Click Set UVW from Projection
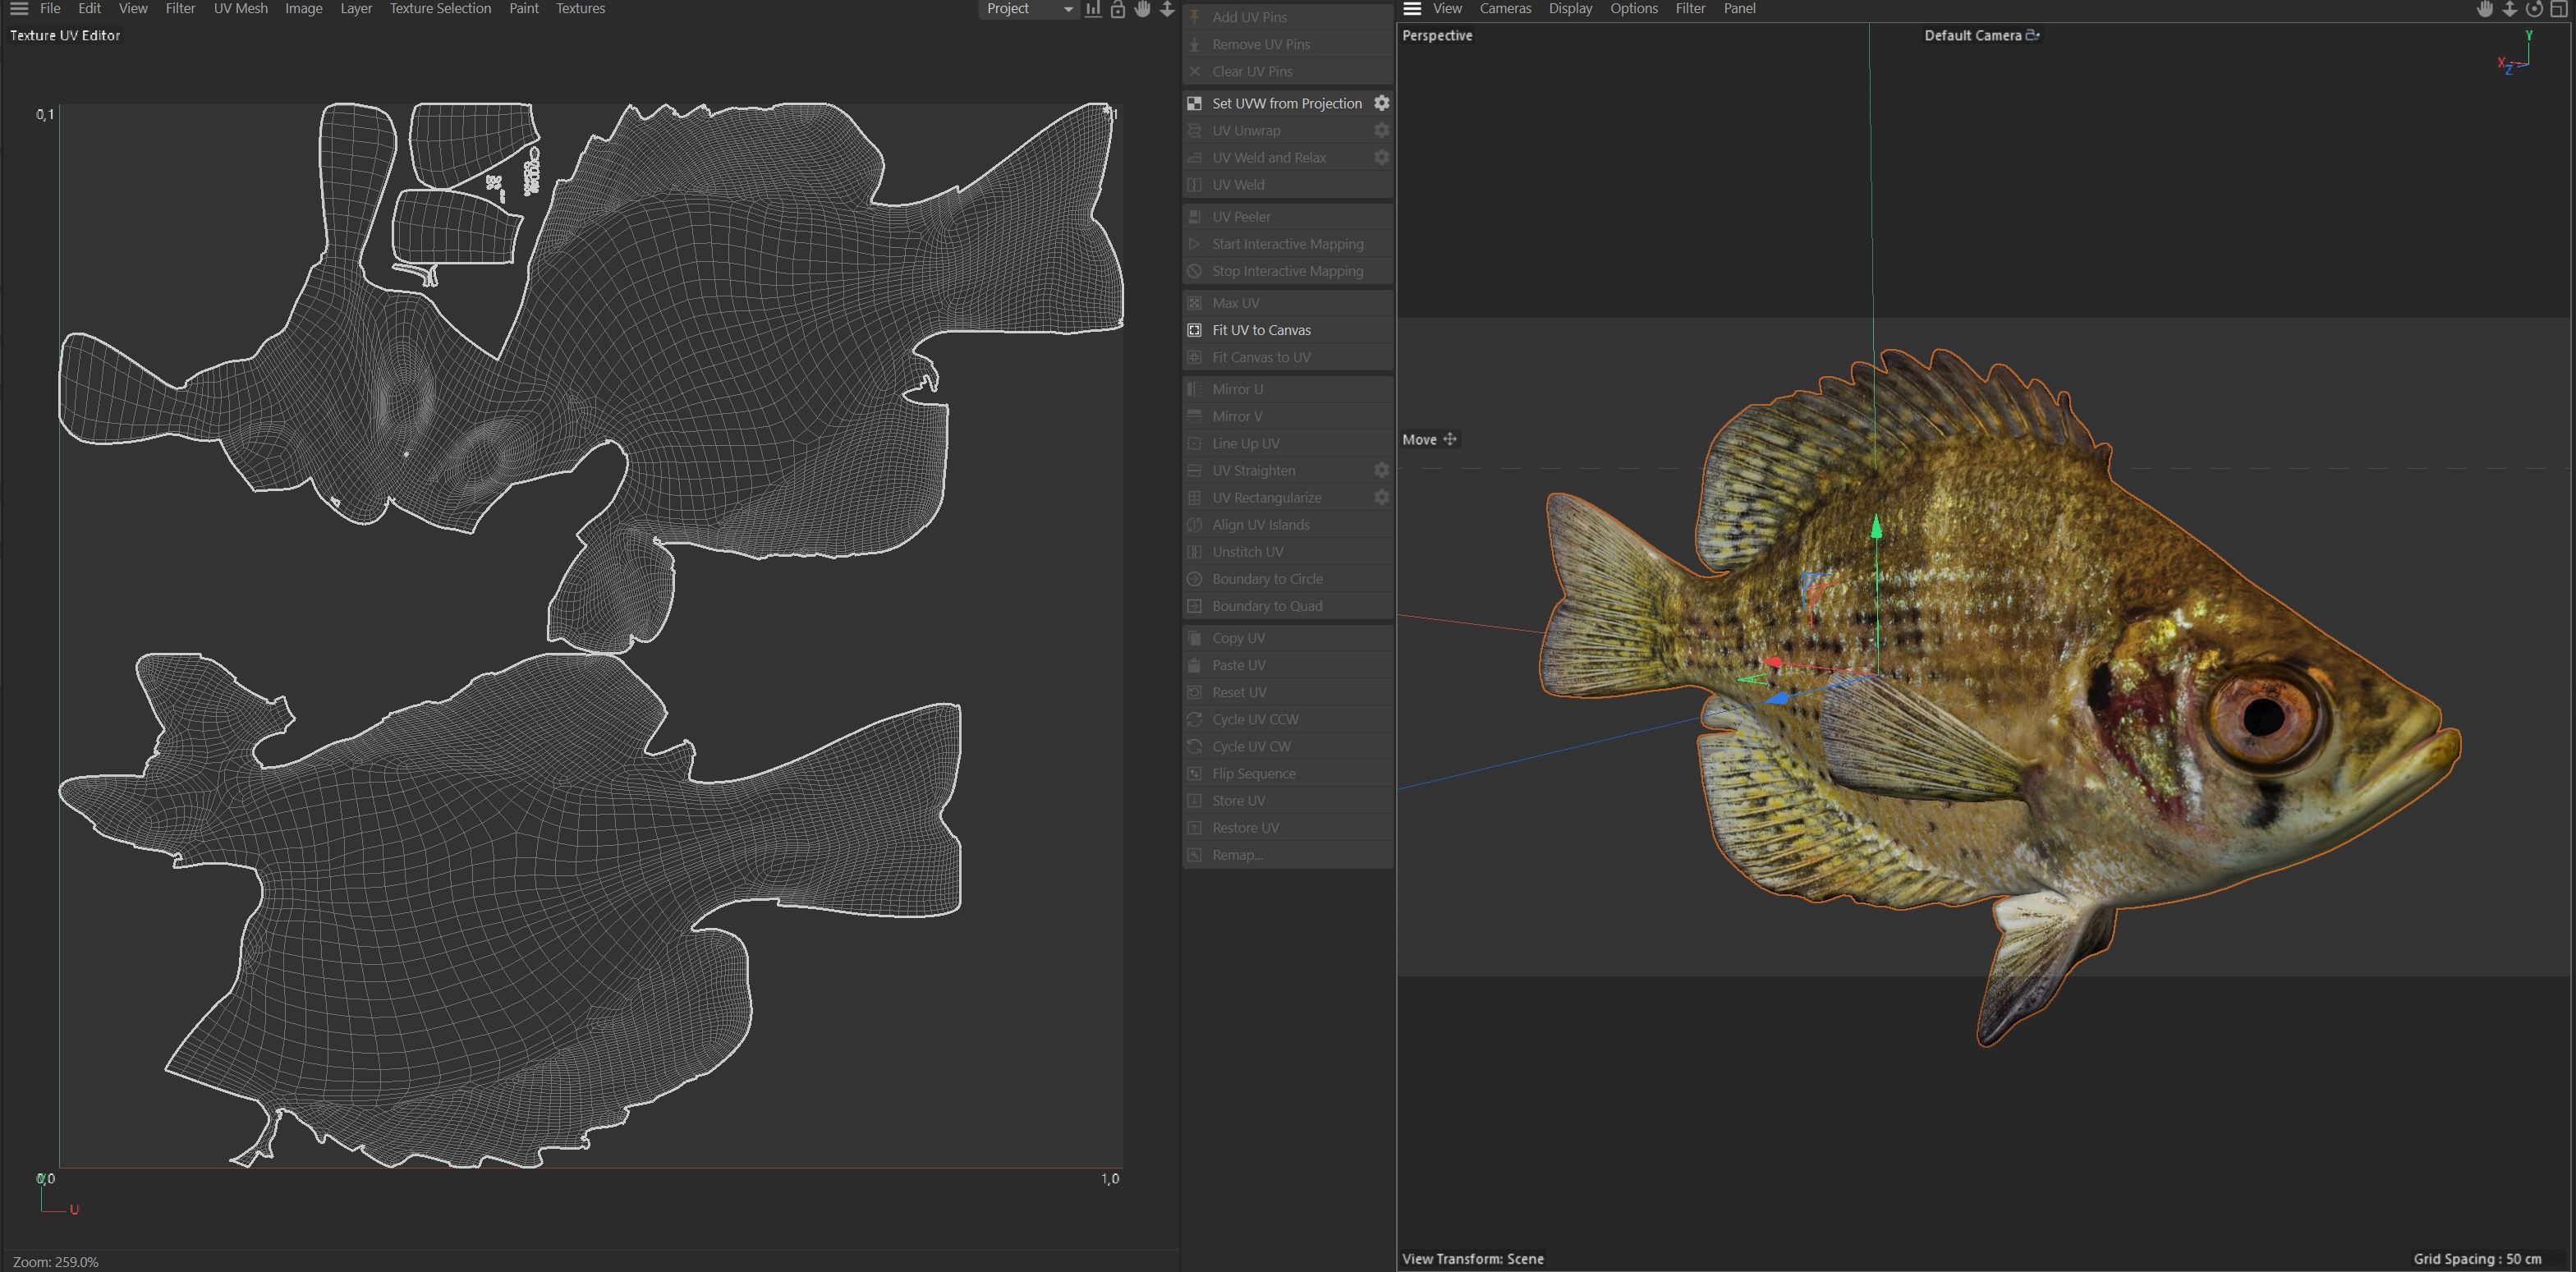The image size is (2576, 1272). [x=1286, y=103]
